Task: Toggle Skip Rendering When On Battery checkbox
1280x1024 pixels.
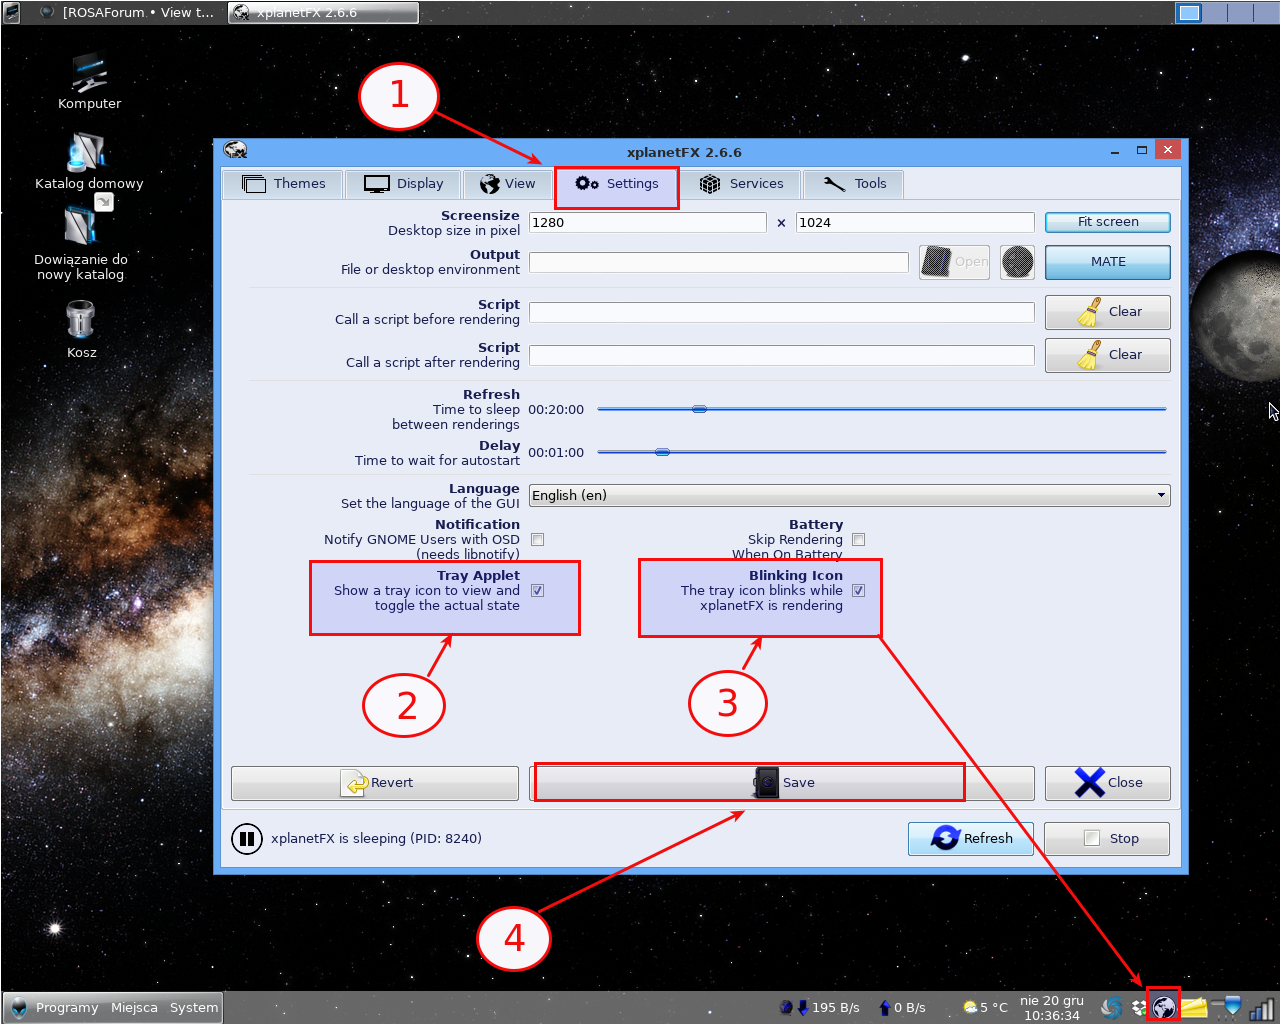Action: [858, 540]
